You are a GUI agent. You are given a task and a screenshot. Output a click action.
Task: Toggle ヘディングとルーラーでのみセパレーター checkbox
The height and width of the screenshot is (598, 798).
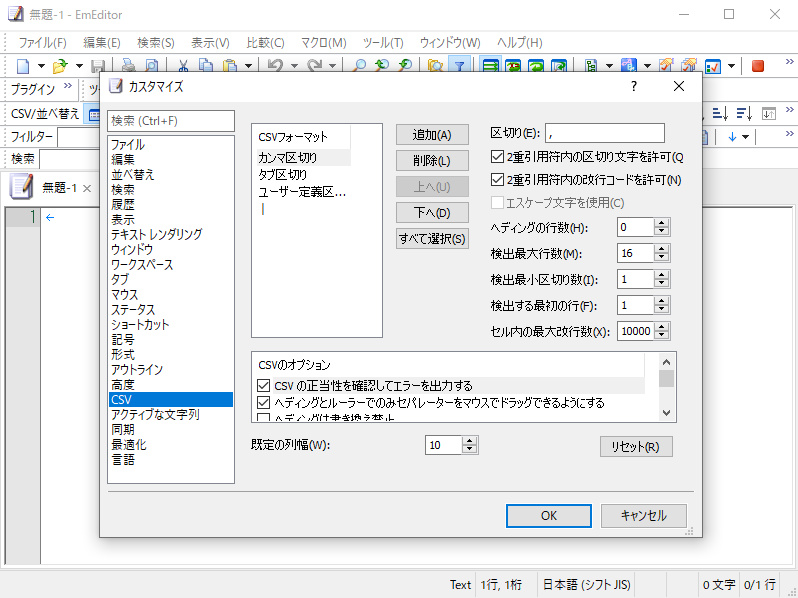[263, 403]
